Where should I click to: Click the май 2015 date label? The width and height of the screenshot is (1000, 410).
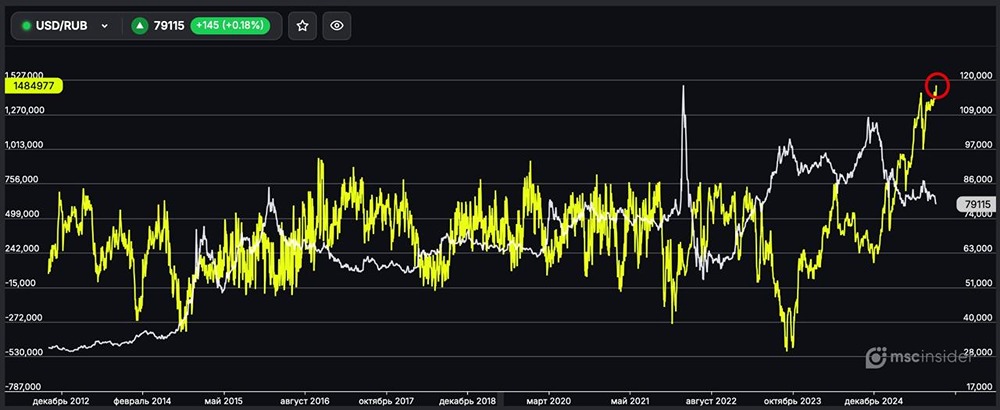[223, 401]
